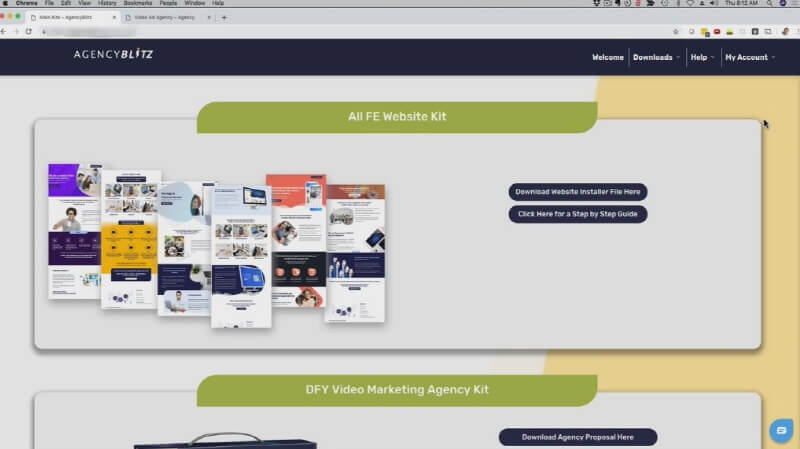The image size is (800, 449).
Task: Open the People menu
Action: pyautogui.click(x=168, y=3)
